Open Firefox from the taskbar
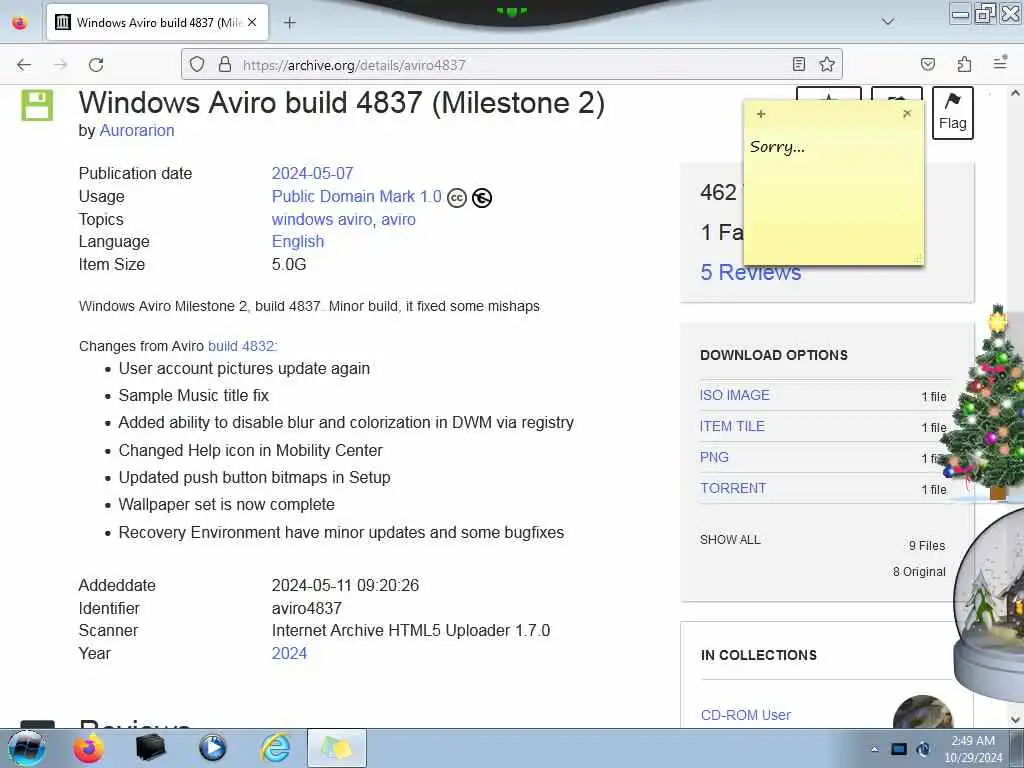The height and width of the screenshot is (768, 1024). (88, 748)
